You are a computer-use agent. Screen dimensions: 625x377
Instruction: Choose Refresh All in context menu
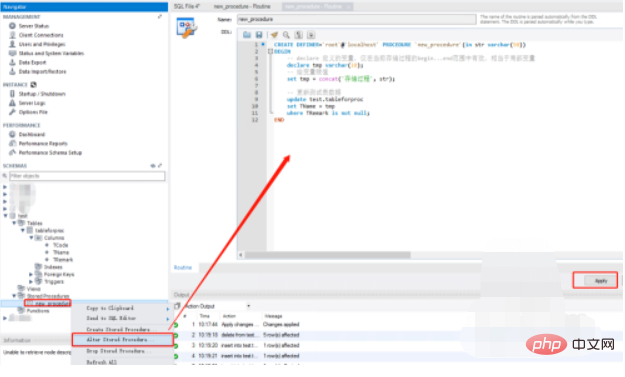[x=102, y=362]
